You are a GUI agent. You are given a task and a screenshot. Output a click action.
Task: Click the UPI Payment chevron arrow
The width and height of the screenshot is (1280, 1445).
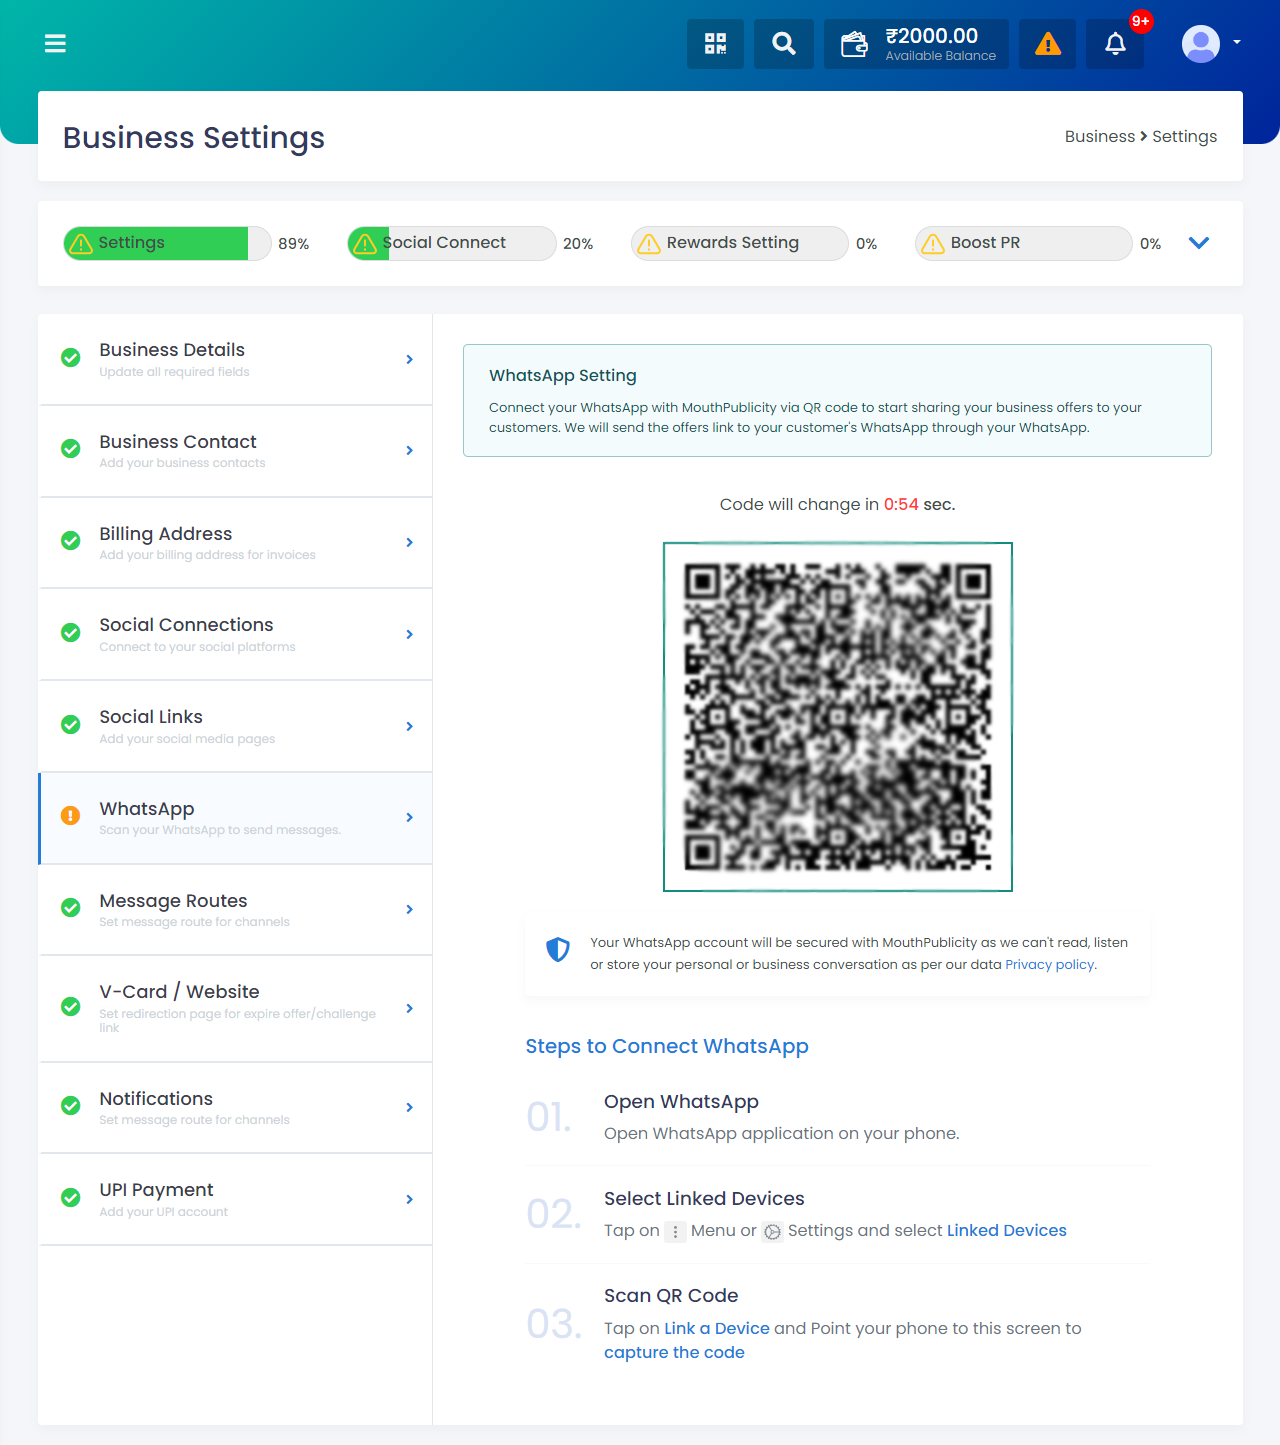(x=409, y=1199)
